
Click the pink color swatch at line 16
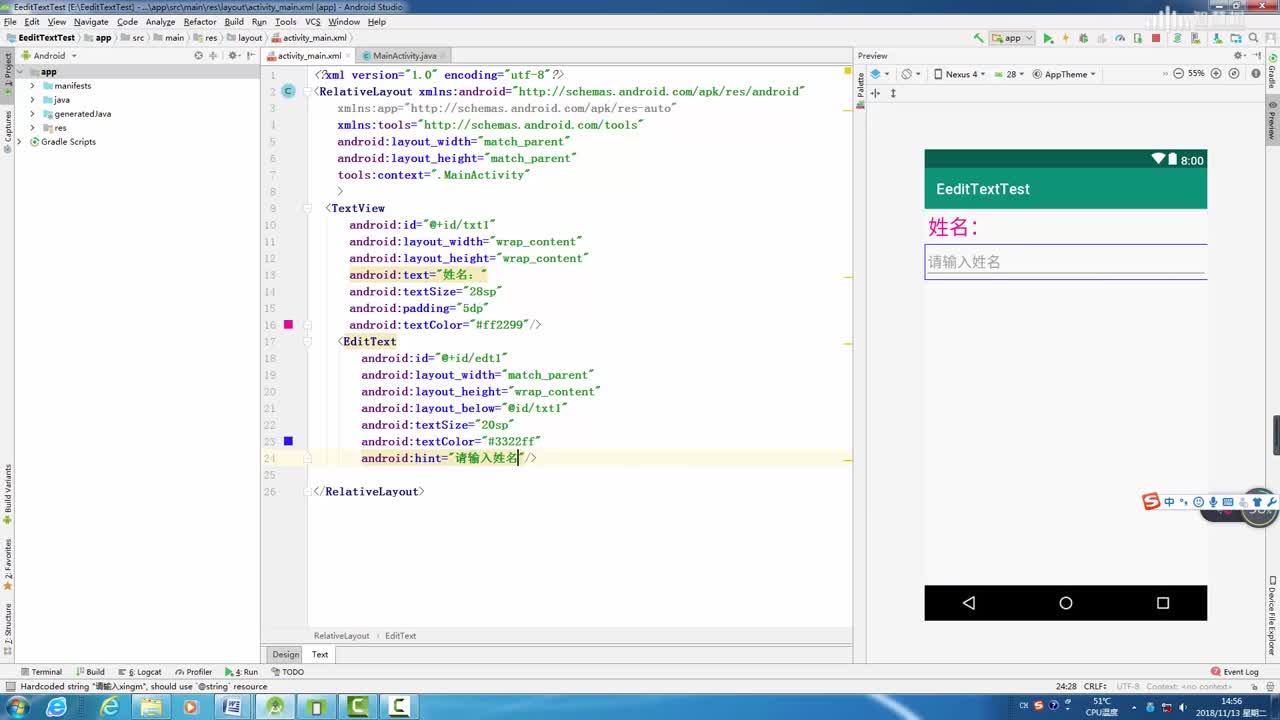(288, 324)
